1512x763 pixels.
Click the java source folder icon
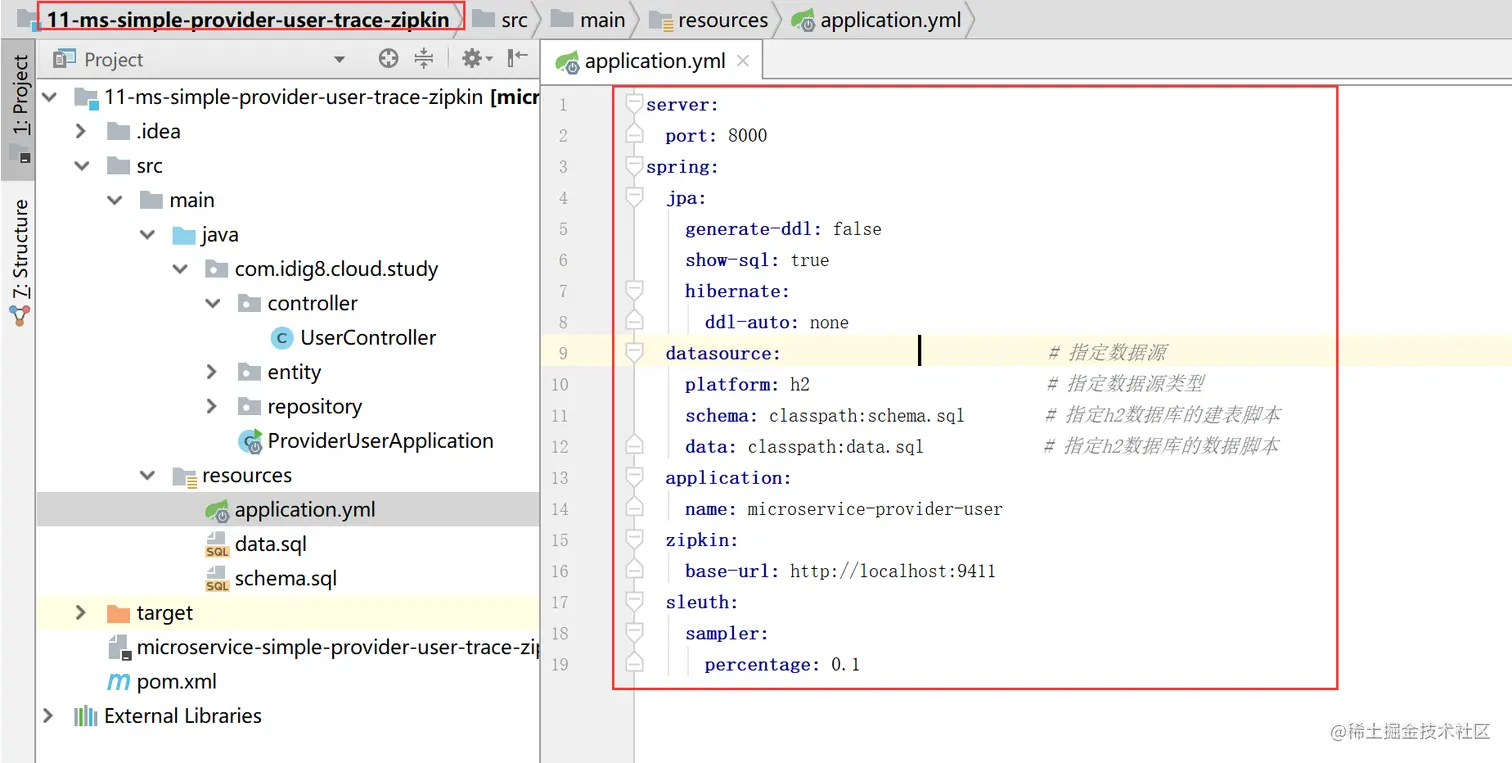pos(184,235)
